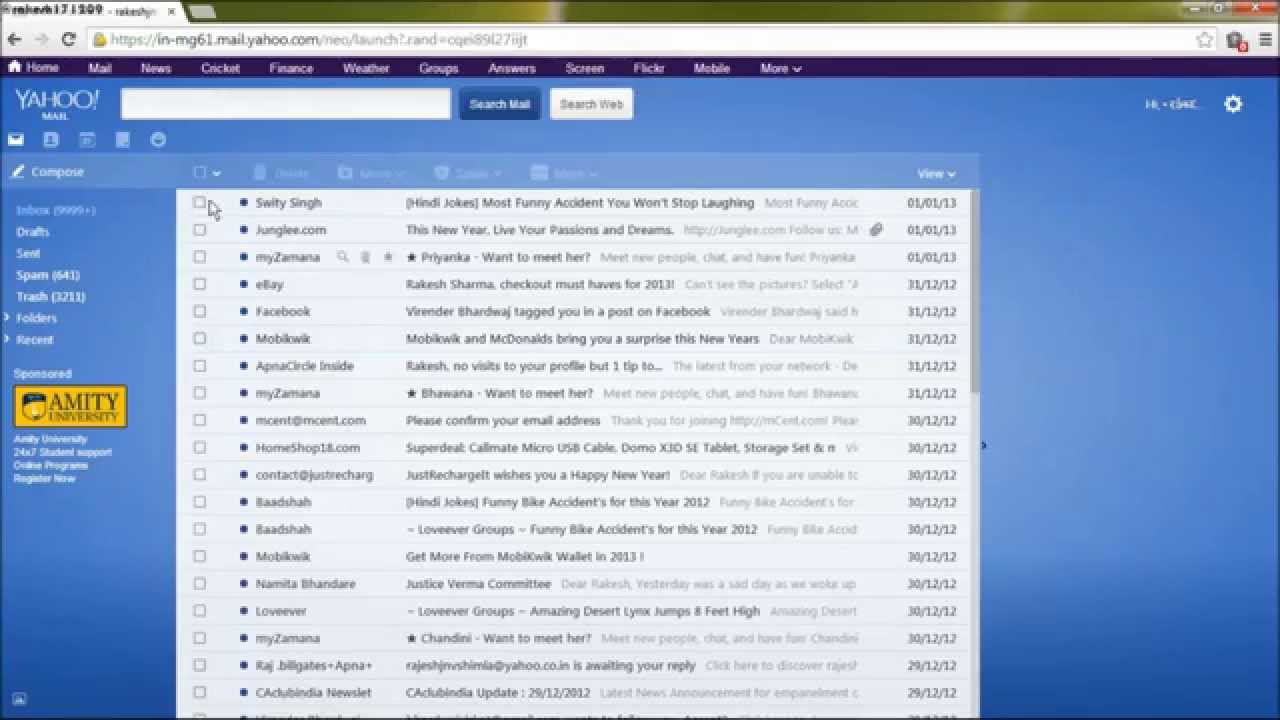Viewport: 1280px width, 720px height.
Task: Open the Drafts folder
Action: [33, 232]
